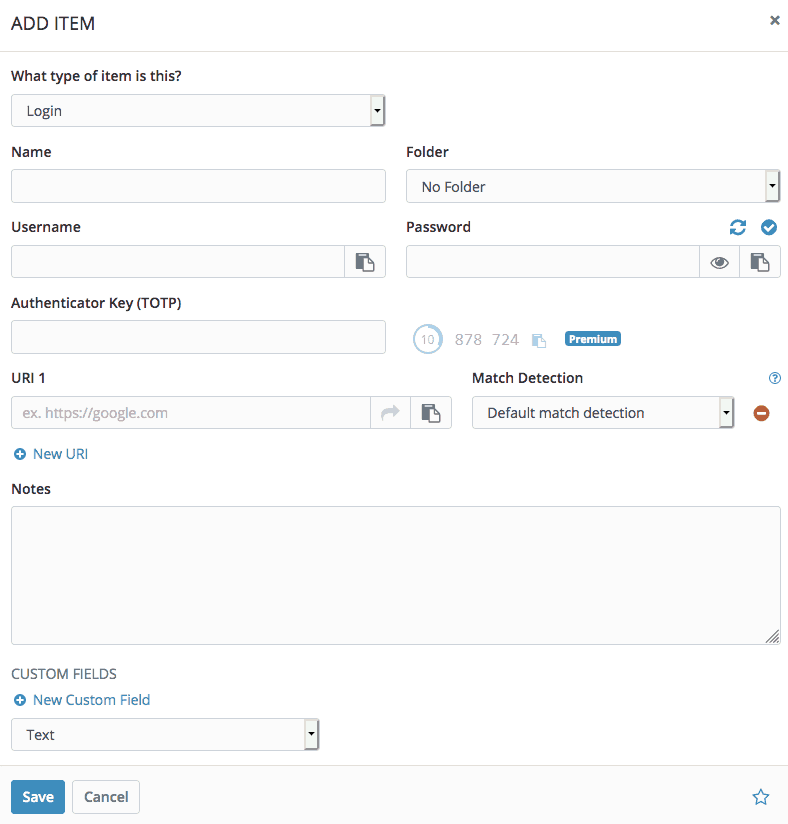This screenshot has width=788, height=824.
Task: Click the Save button
Action: [38, 797]
